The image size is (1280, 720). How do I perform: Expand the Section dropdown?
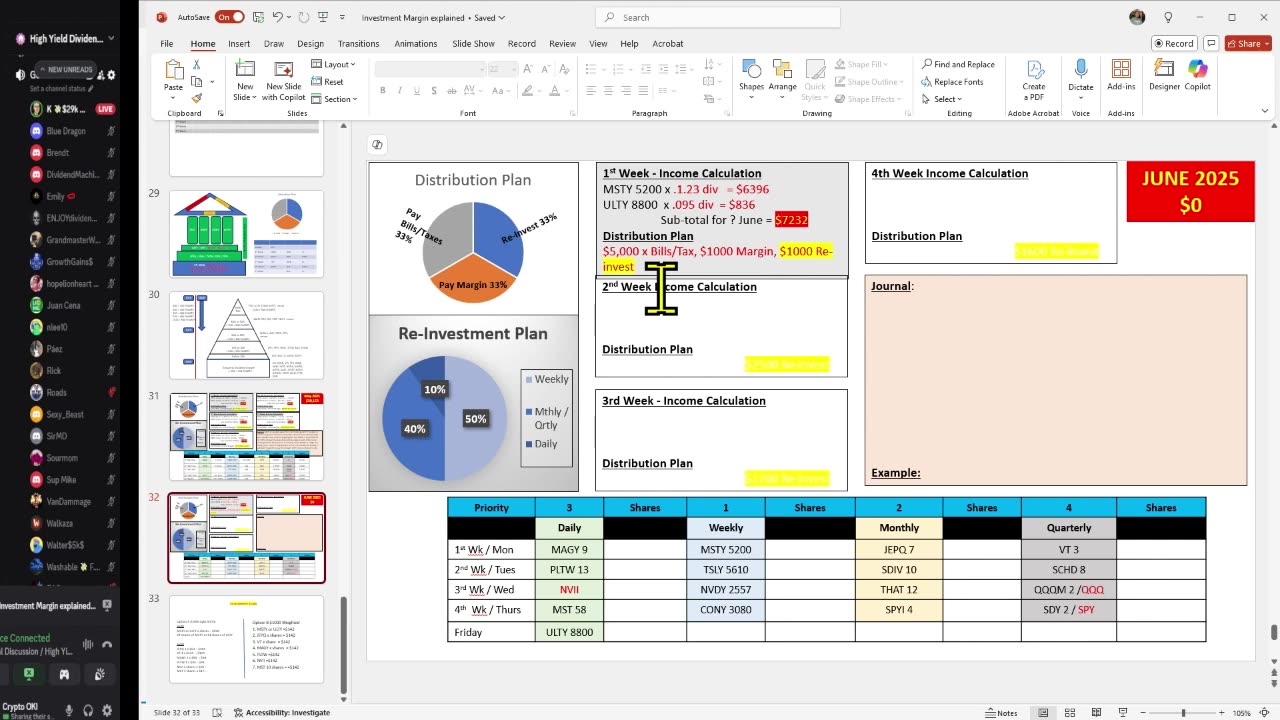click(334, 99)
